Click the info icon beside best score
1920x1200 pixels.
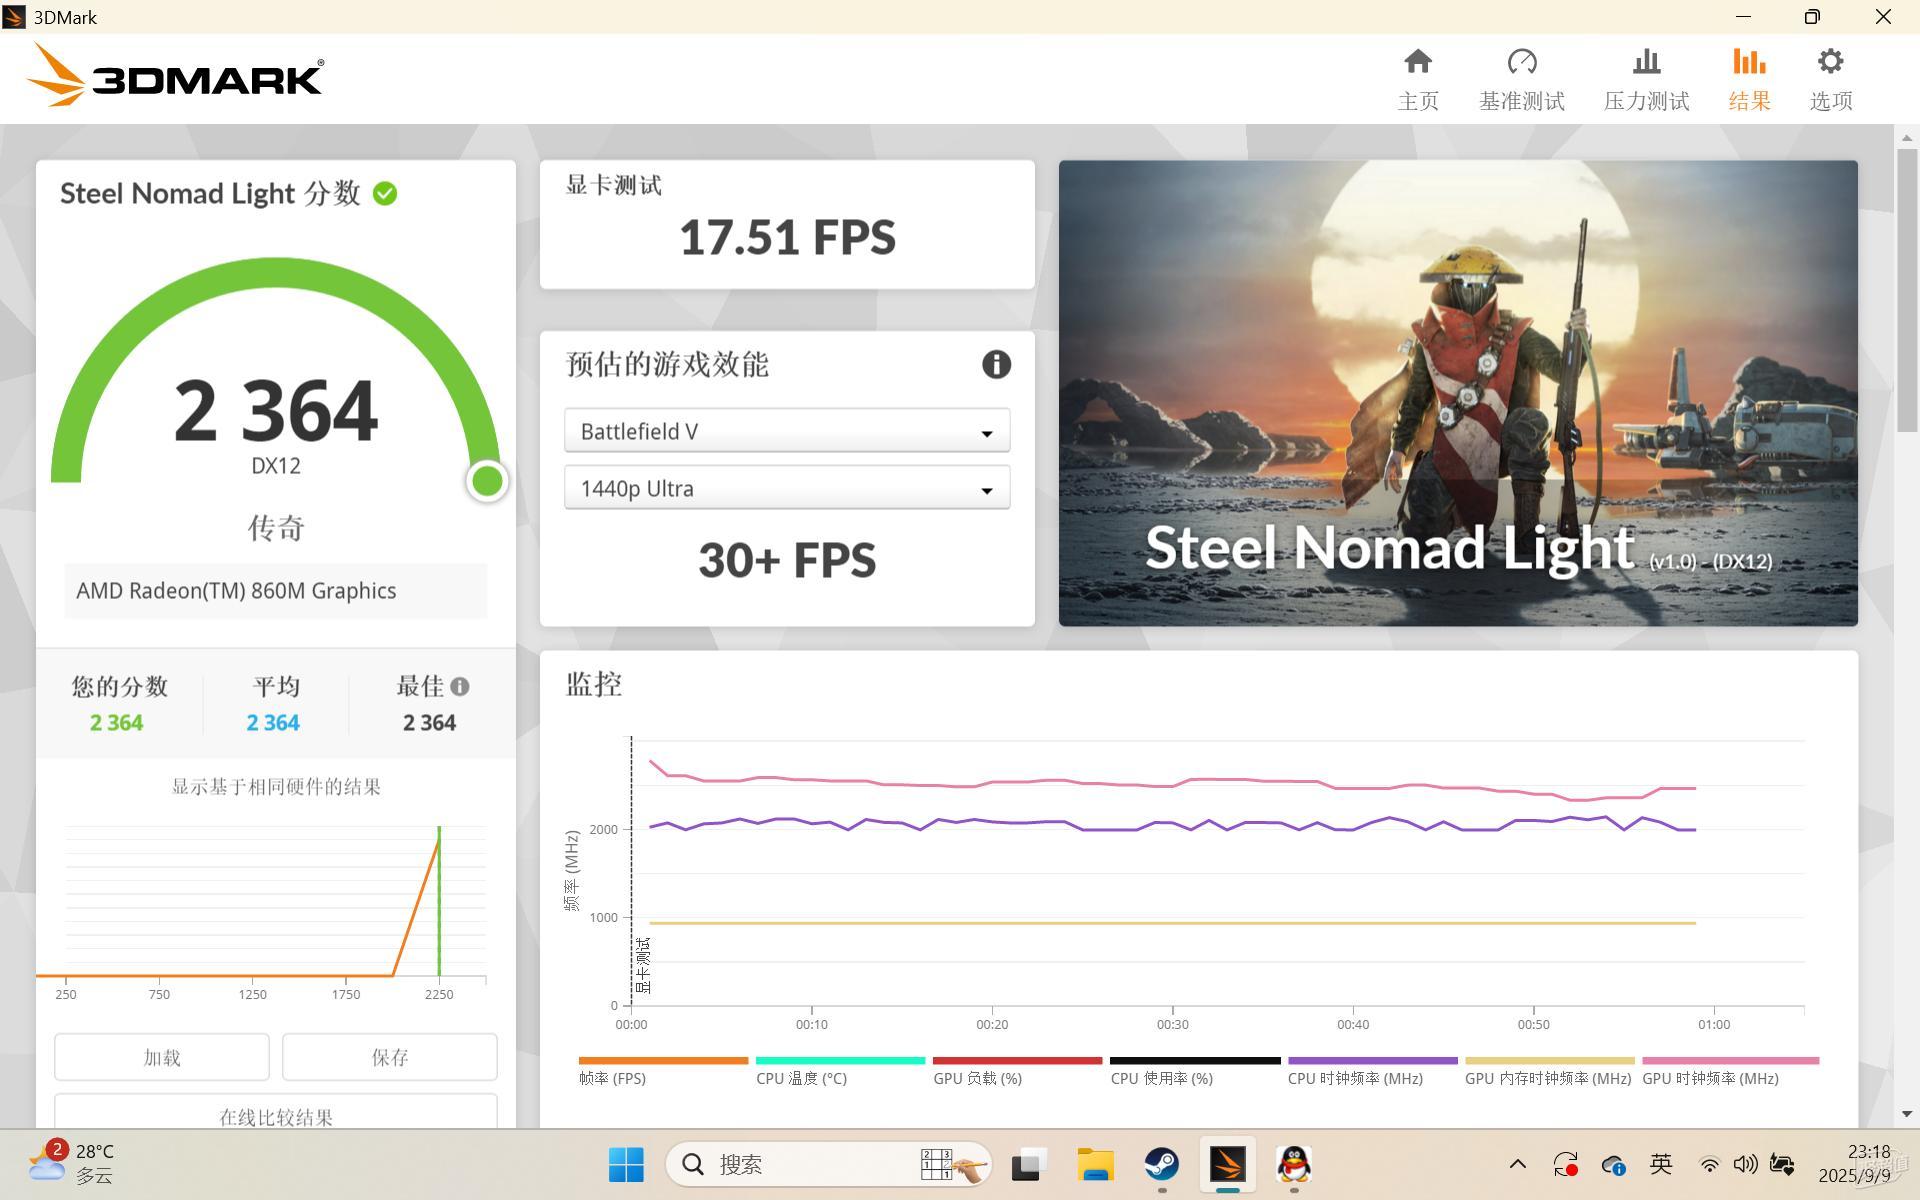click(x=460, y=687)
